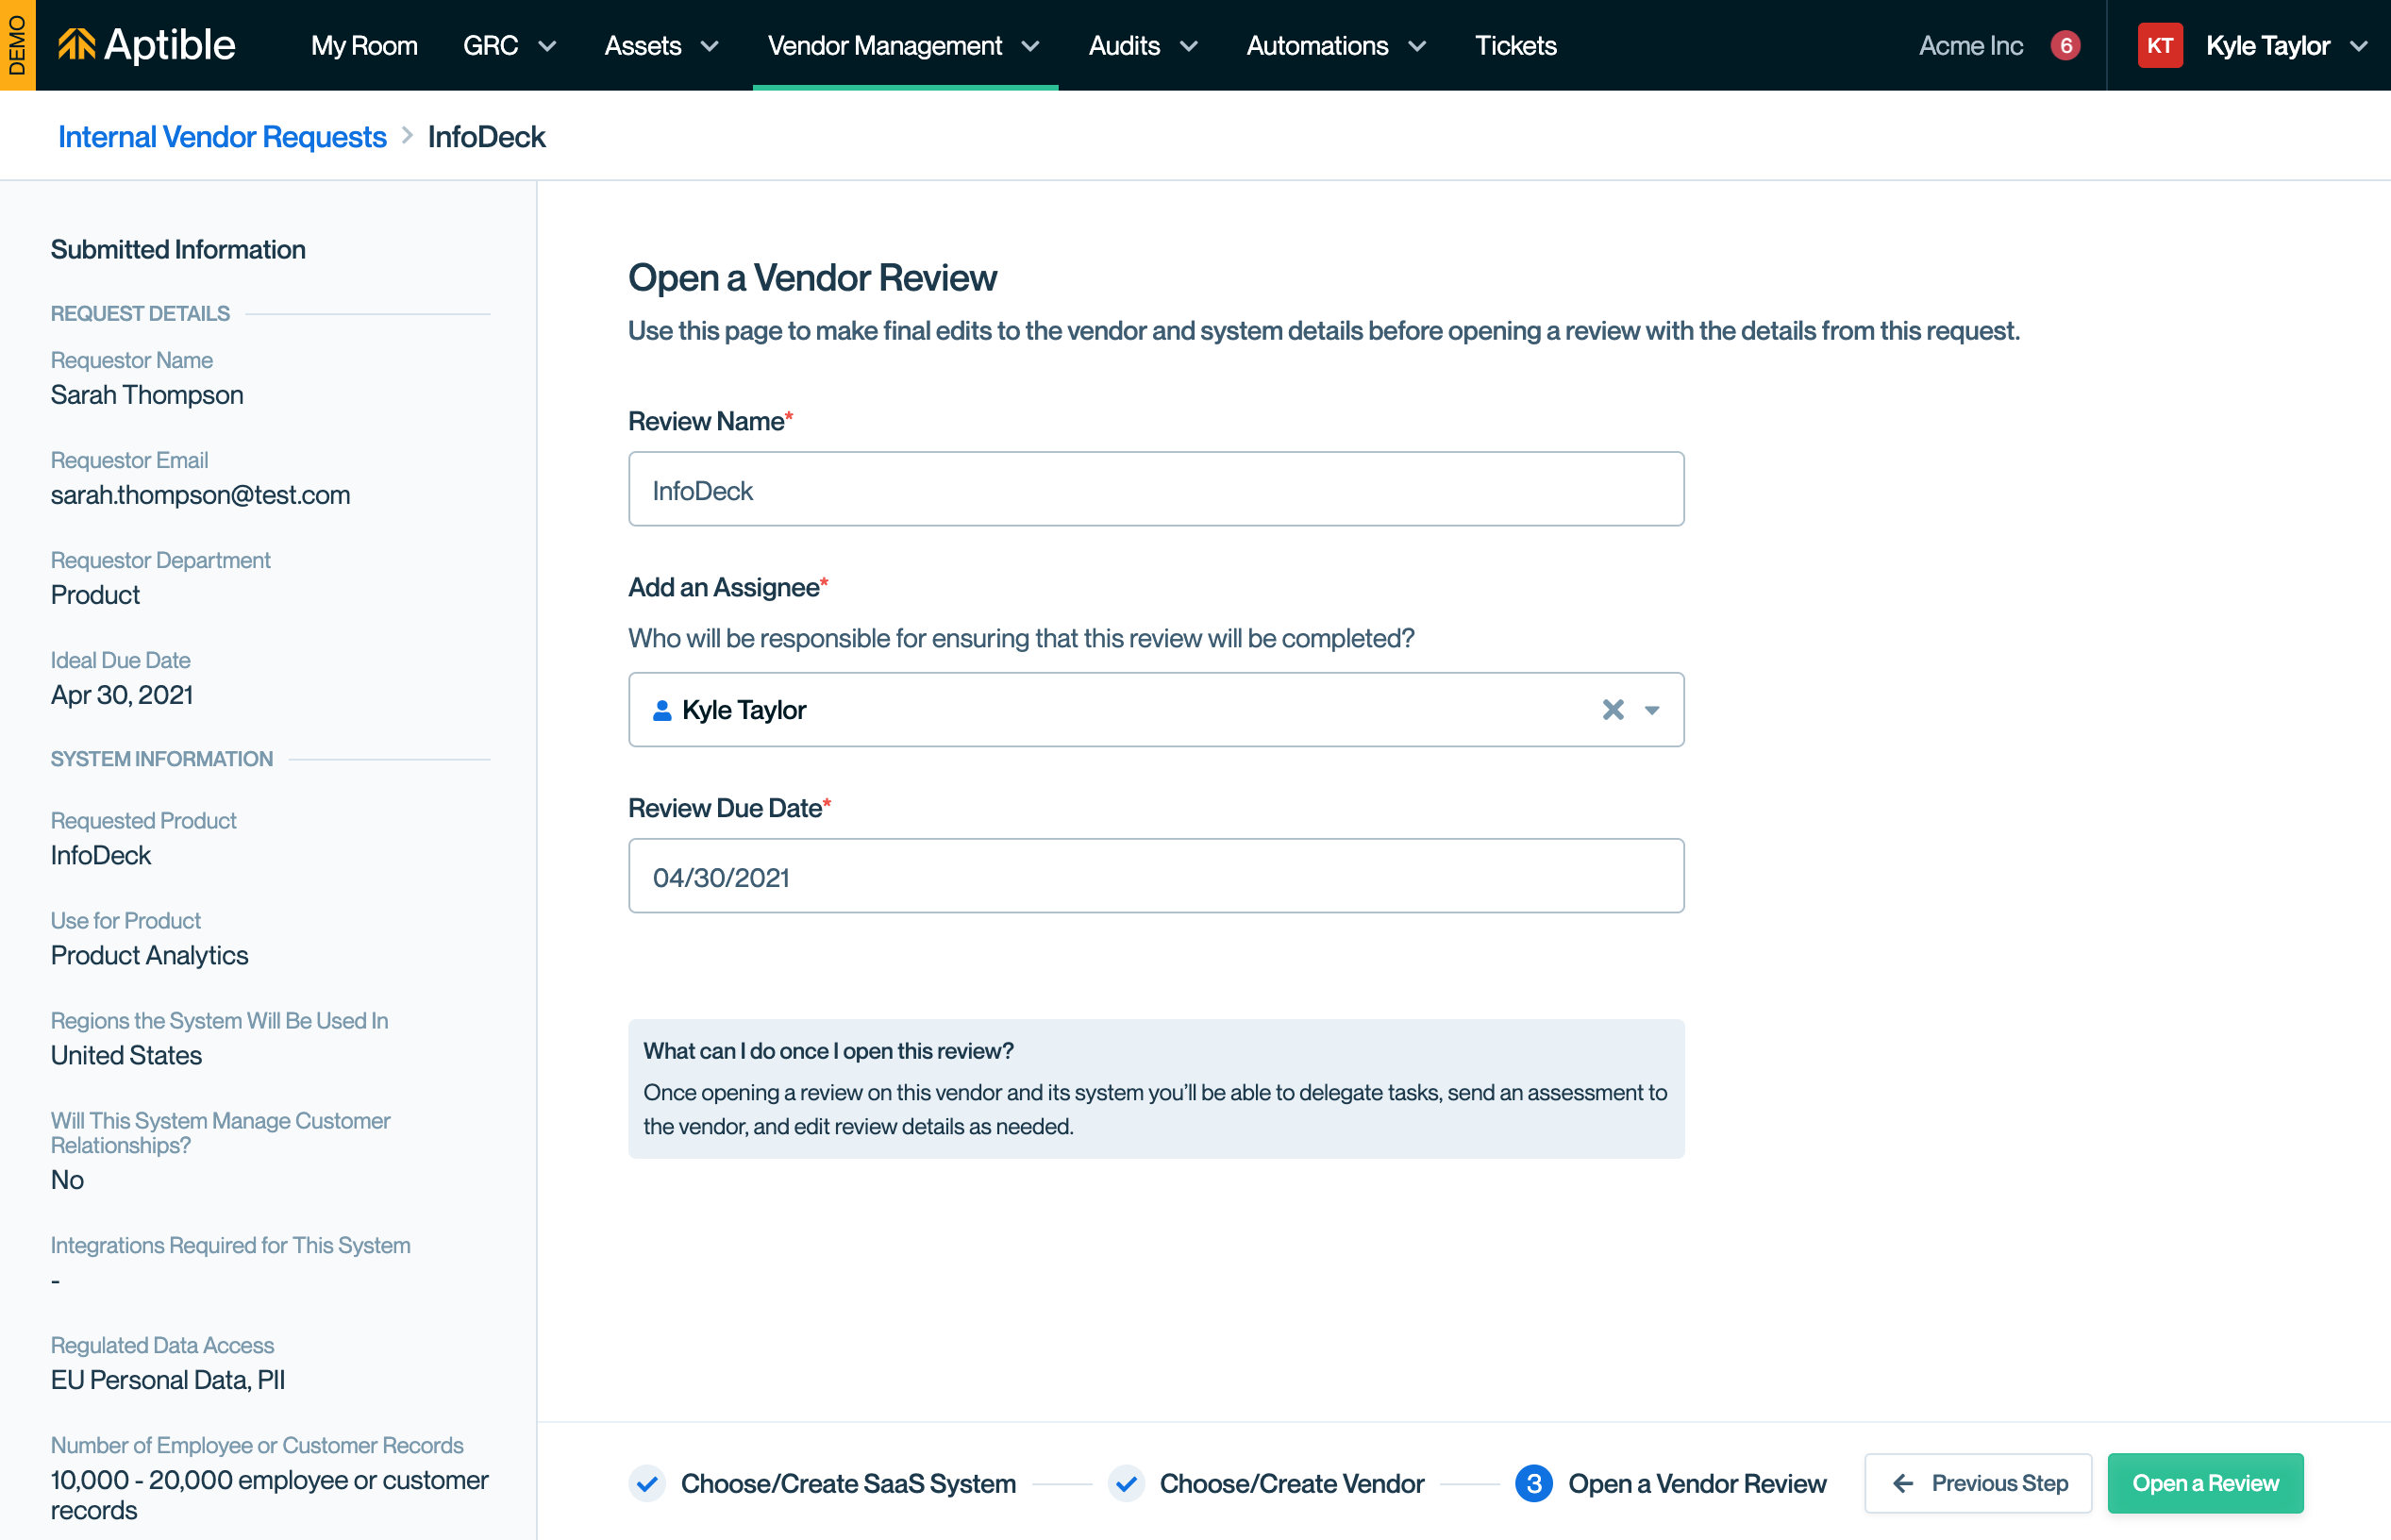Go back with Previous Step button
Screen dimensions: 2391x1540
click(x=1977, y=1483)
